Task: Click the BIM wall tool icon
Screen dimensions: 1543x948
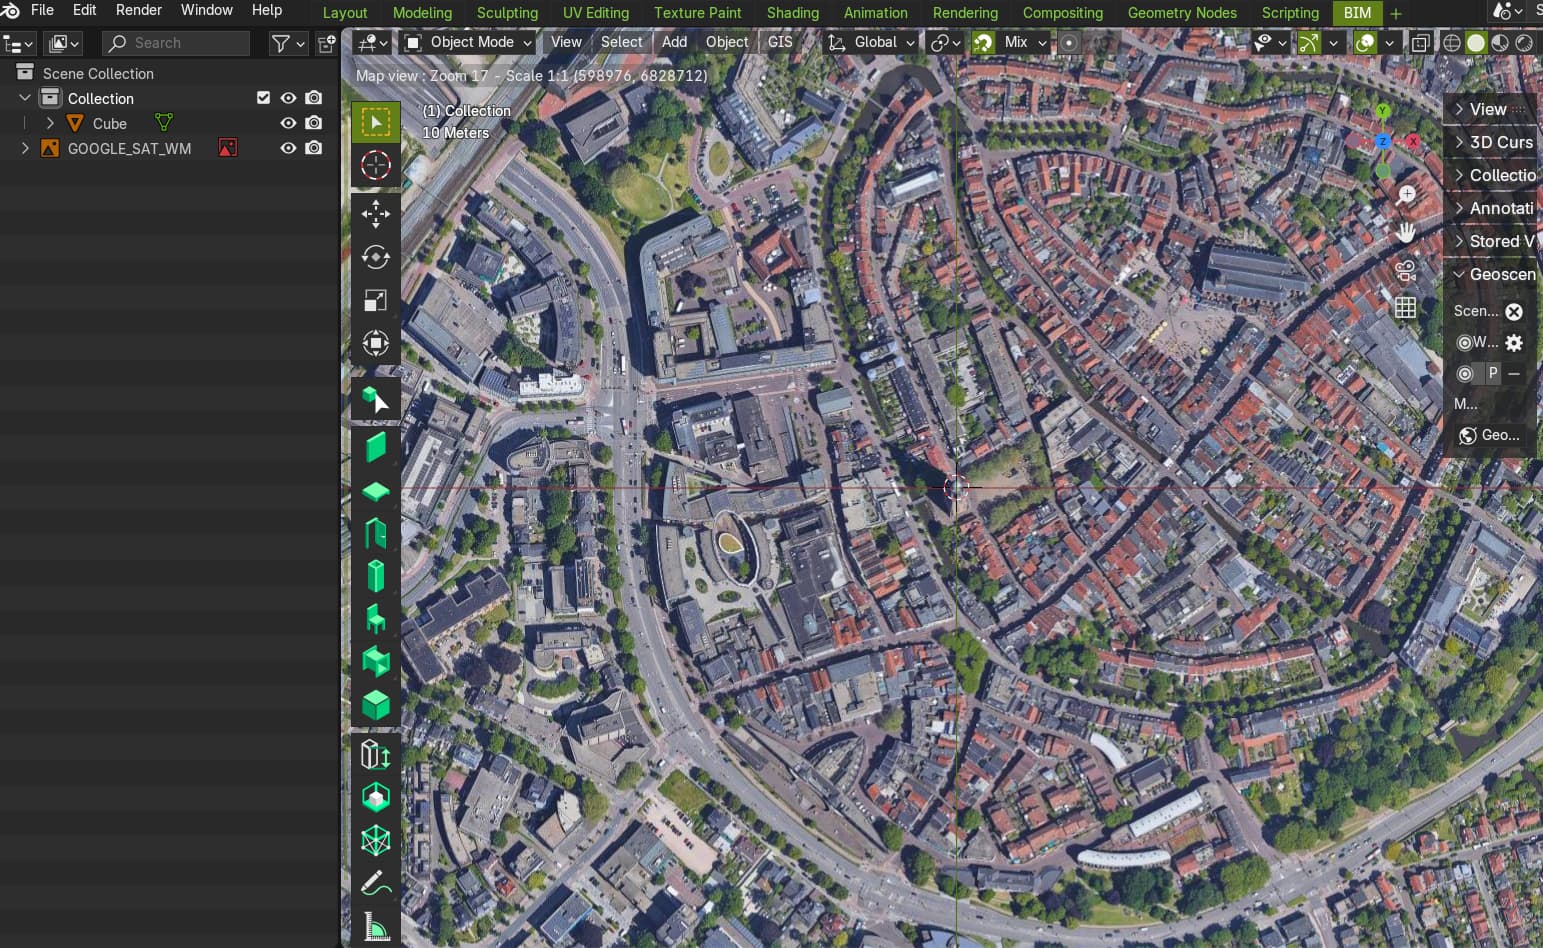Action: pos(375,446)
